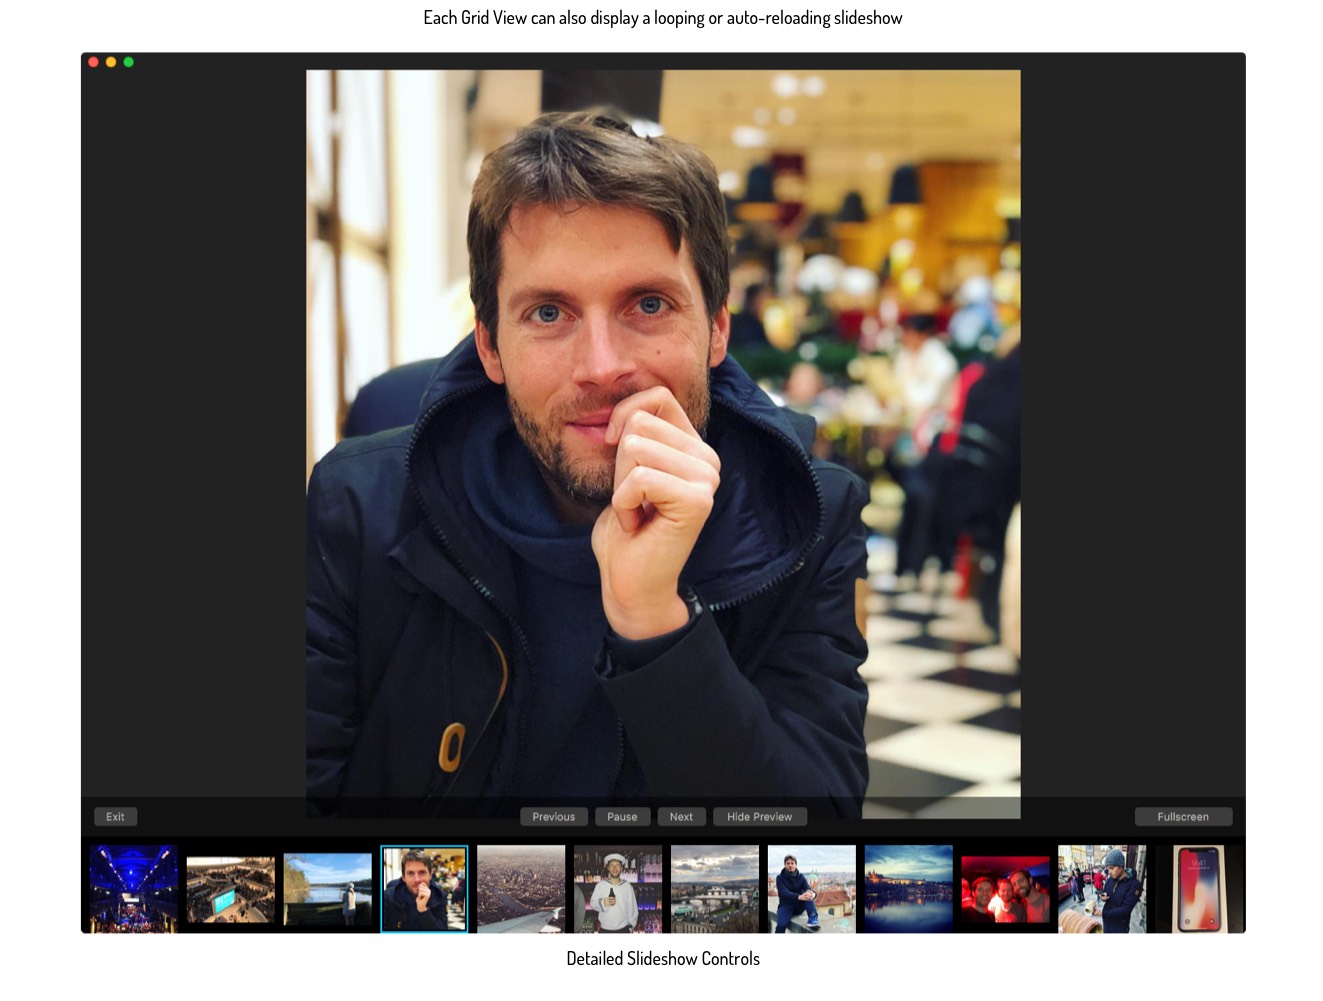Choose the lake landscape thumbnail
The width and height of the screenshot is (1323, 1001).
[x=327, y=889]
